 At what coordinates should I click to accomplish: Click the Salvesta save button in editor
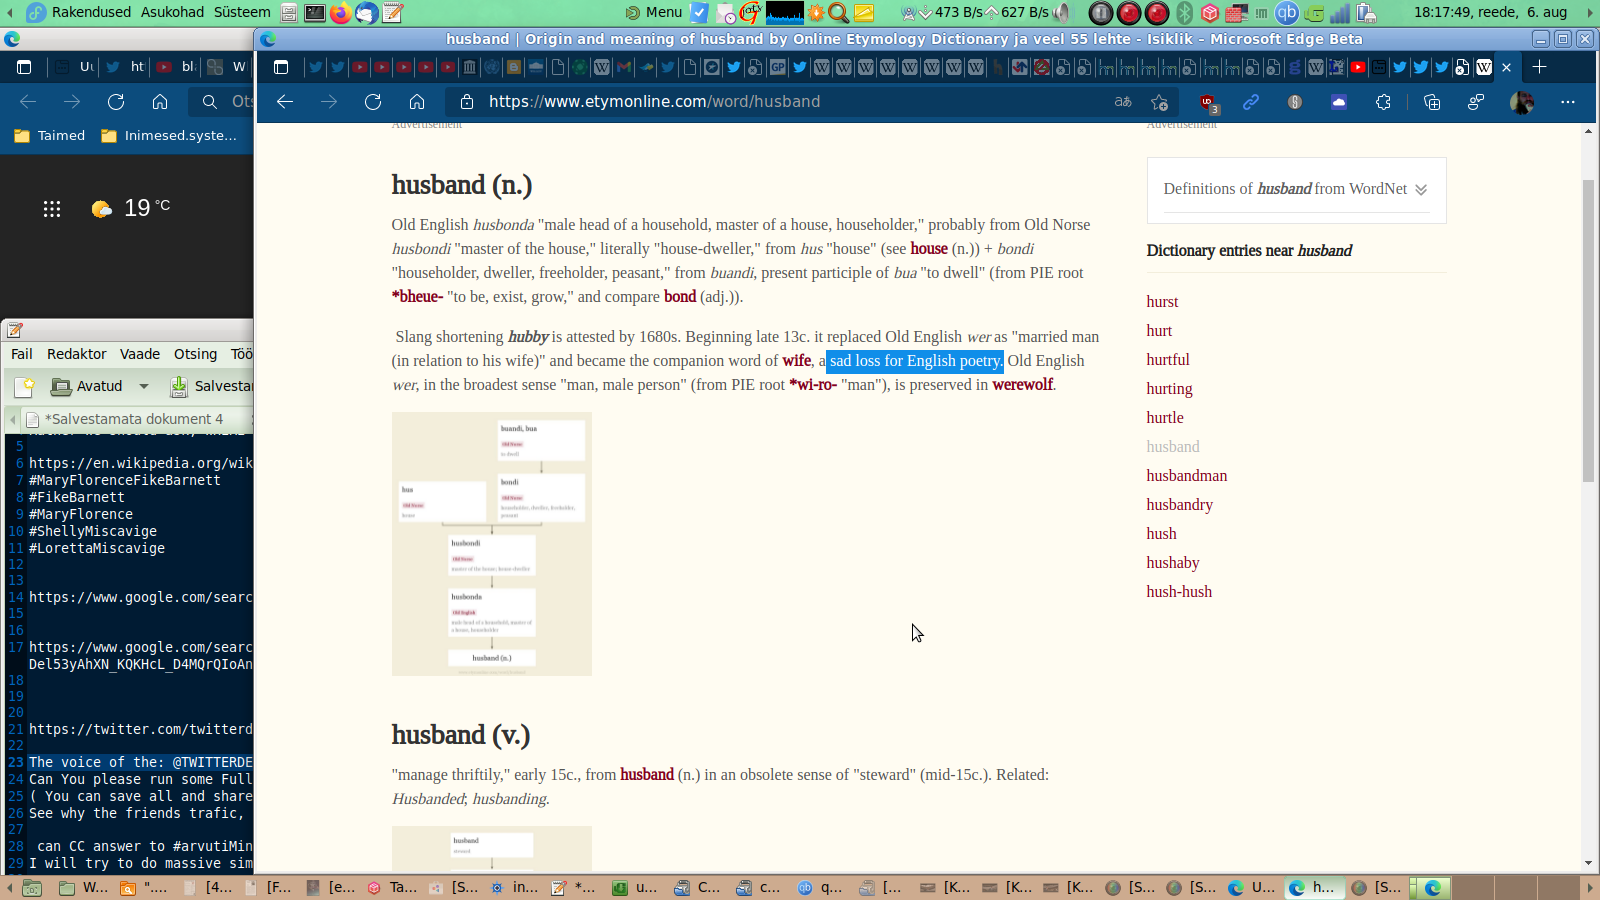(x=210, y=386)
